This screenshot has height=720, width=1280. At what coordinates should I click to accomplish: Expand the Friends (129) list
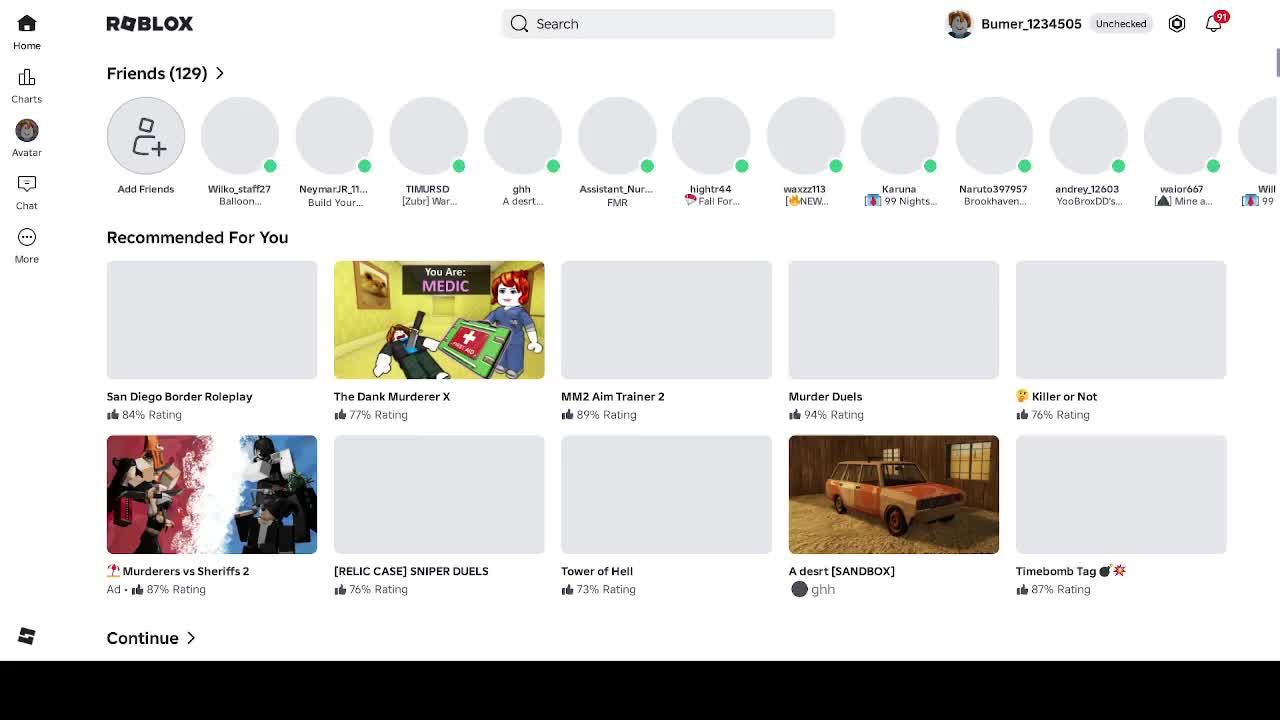coord(166,73)
